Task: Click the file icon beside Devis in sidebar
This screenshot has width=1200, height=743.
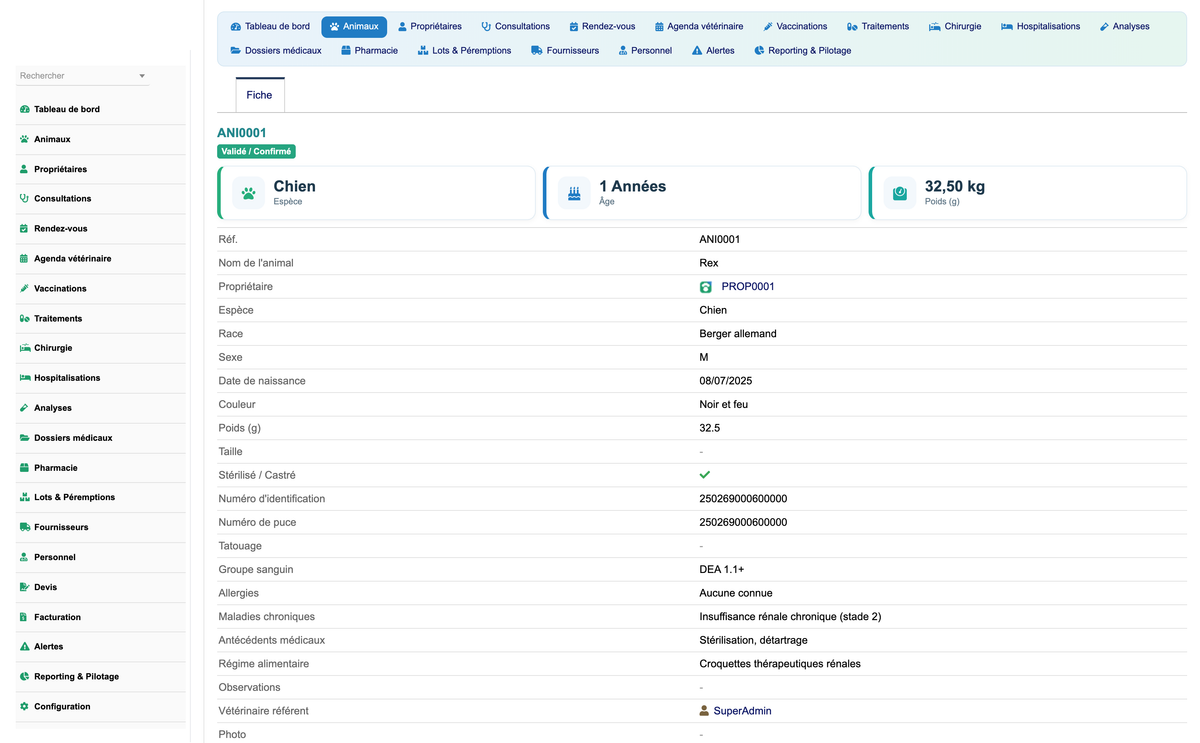Action: coord(24,587)
